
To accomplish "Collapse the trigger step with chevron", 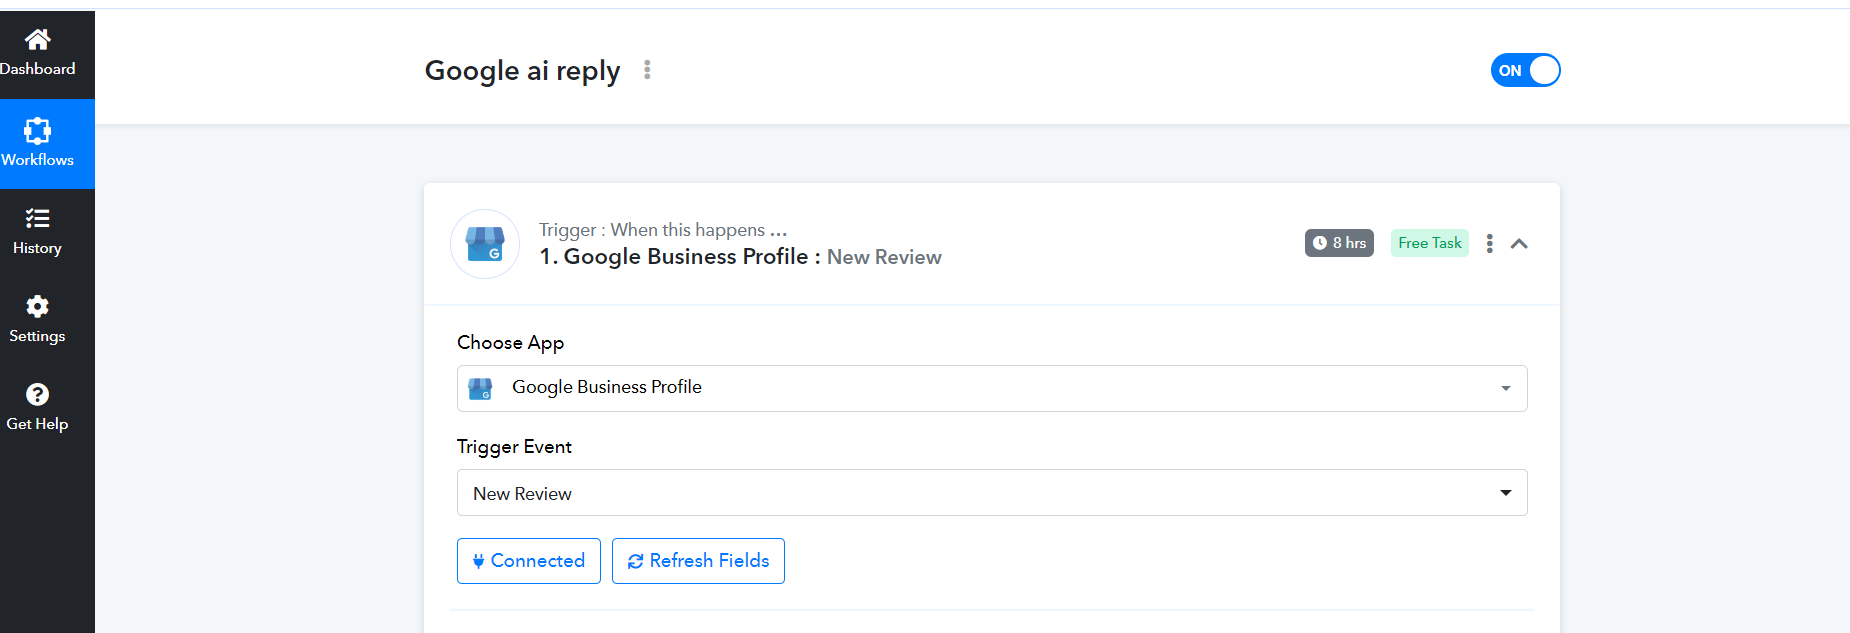I will point(1519,243).
